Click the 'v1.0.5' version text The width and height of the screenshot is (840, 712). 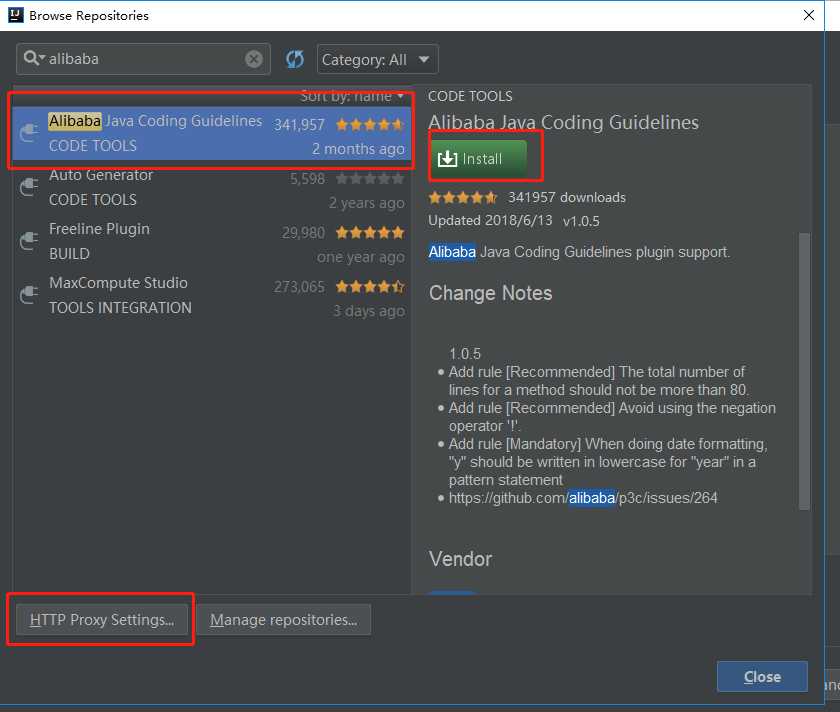[581, 221]
